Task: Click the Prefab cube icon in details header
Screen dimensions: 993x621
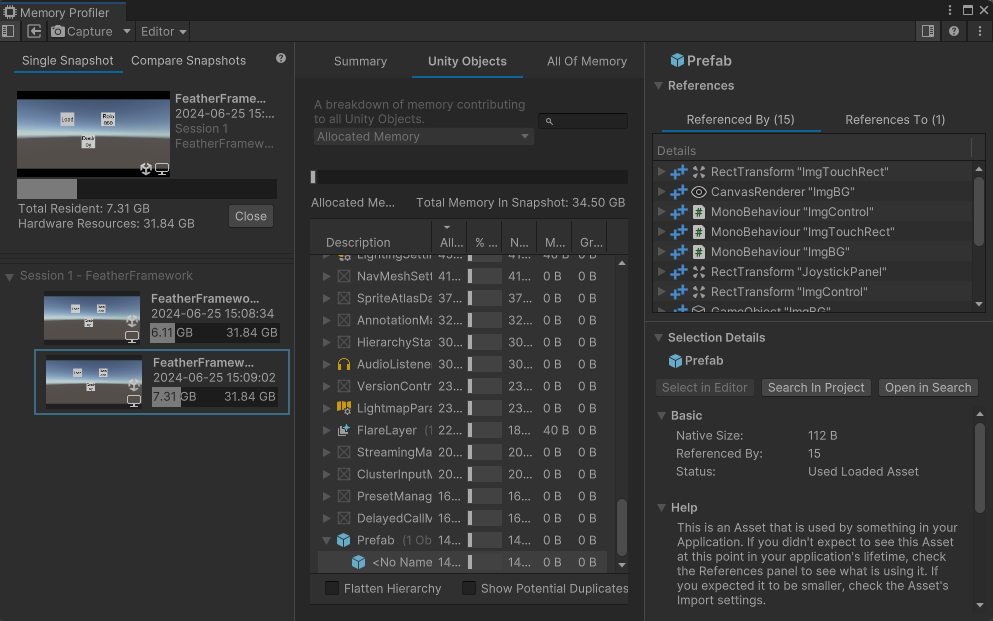Action: point(676,60)
